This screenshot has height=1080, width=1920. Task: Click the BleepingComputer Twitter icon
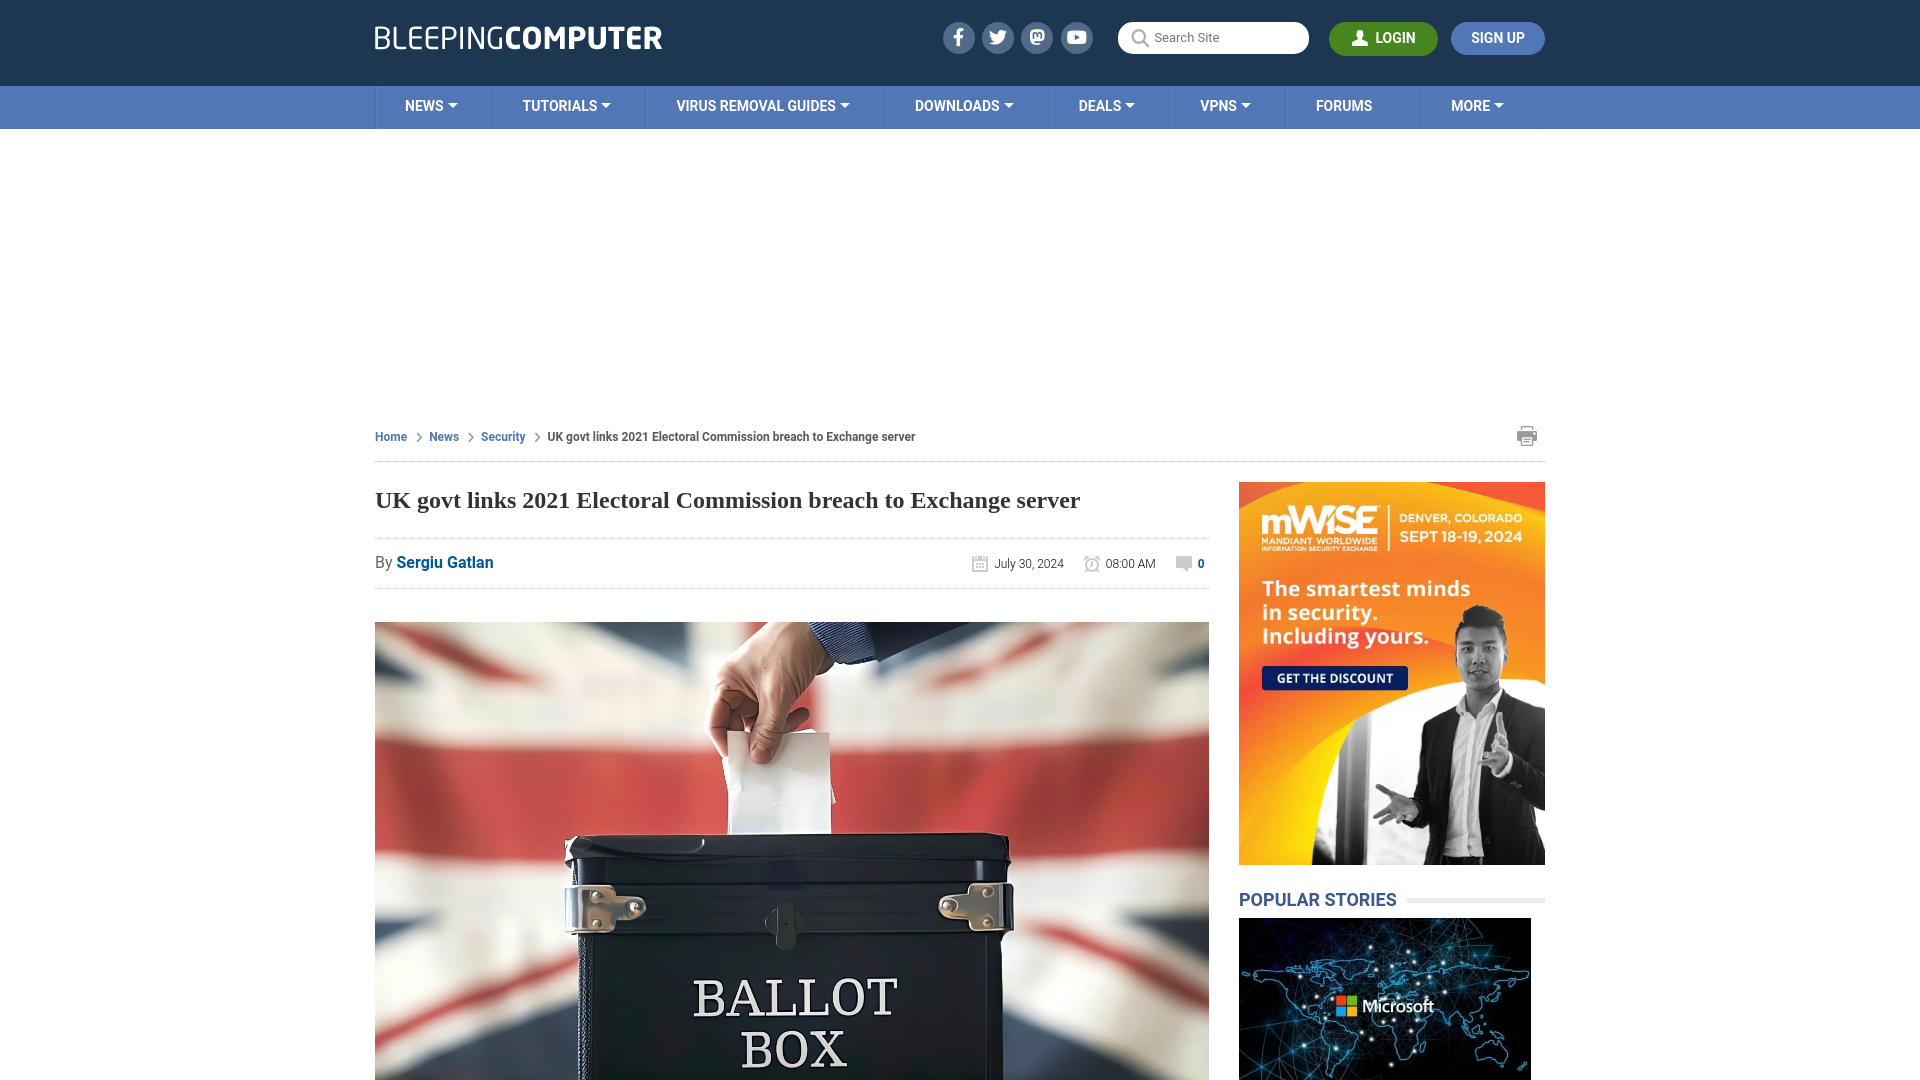tap(997, 37)
